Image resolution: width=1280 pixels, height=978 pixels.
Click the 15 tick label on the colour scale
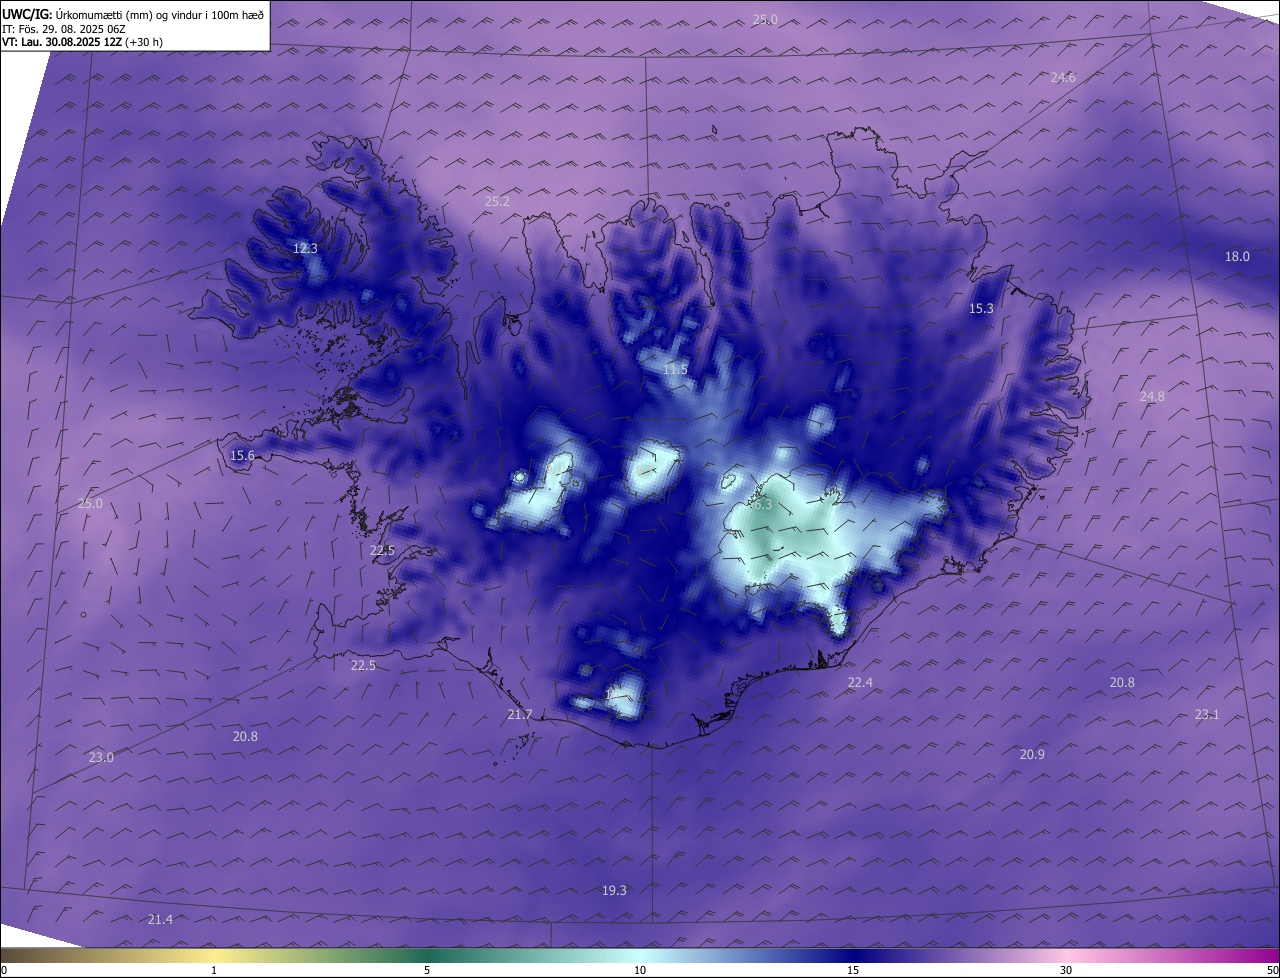click(x=853, y=970)
